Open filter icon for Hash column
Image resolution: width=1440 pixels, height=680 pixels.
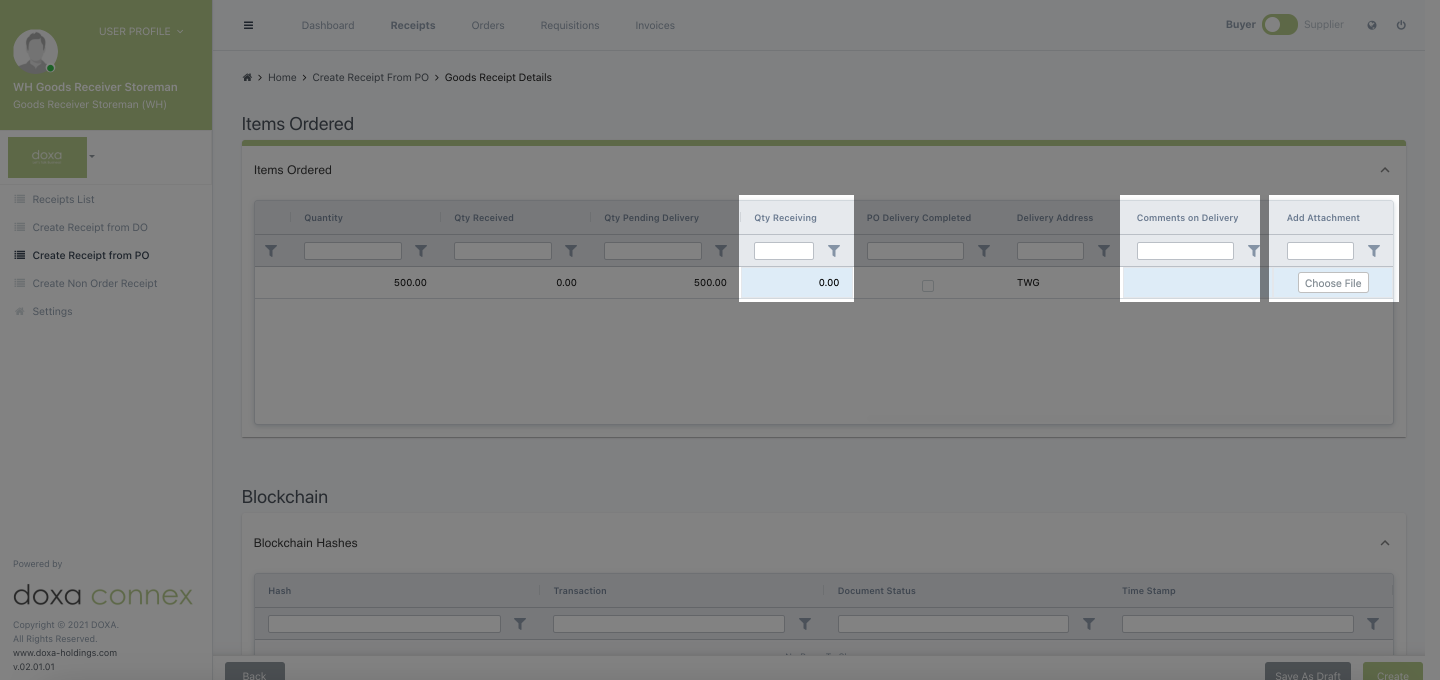520,623
